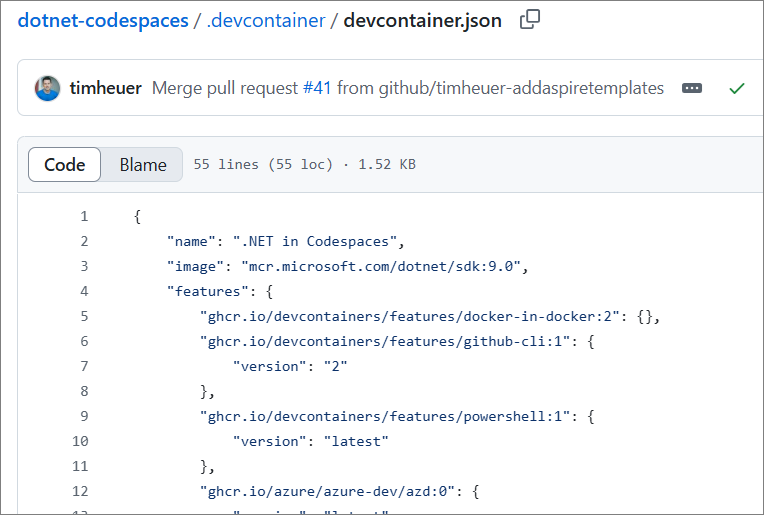The image size is (764, 515).
Task: Open the dotnet-codespaces repository link
Action: (x=103, y=20)
